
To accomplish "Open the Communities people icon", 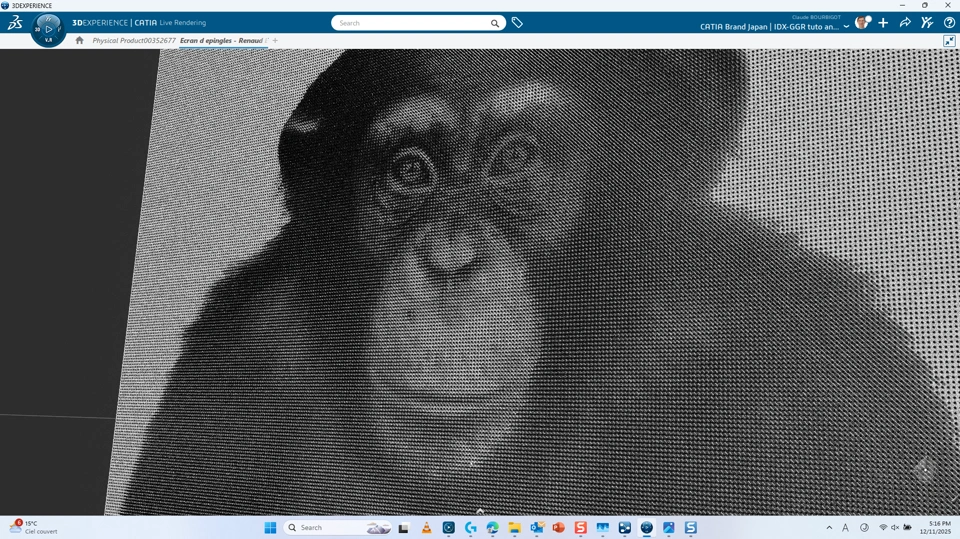I will [x=927, y=23].
